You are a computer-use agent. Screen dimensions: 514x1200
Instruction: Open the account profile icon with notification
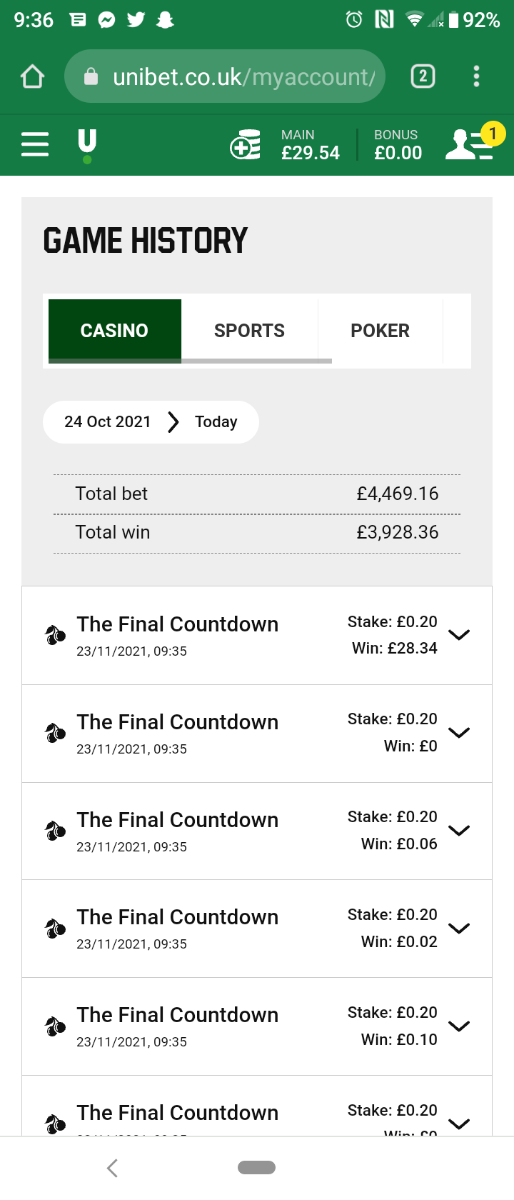coord(471,143)
